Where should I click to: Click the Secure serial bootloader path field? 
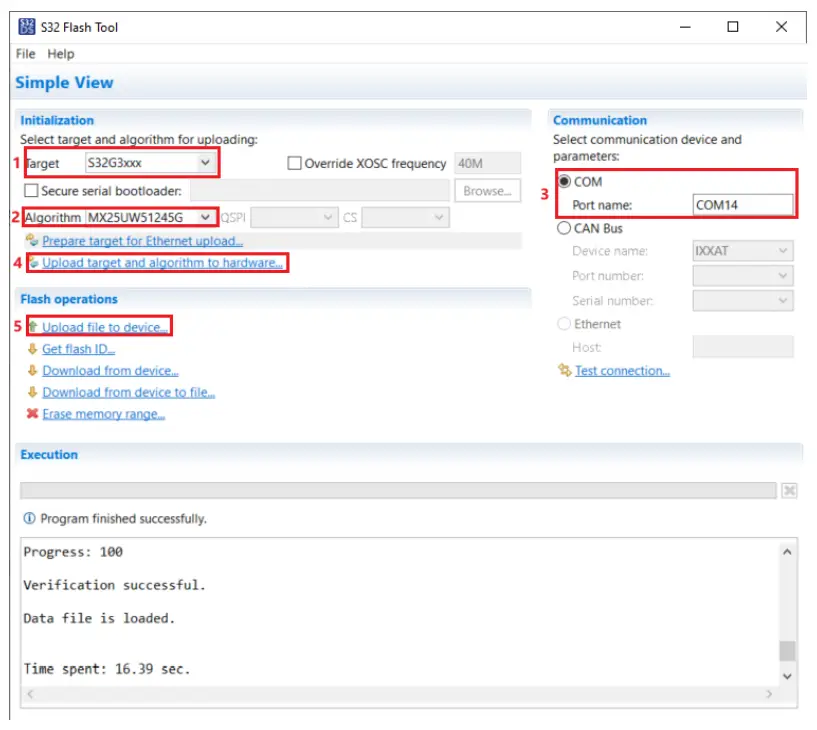320,191
